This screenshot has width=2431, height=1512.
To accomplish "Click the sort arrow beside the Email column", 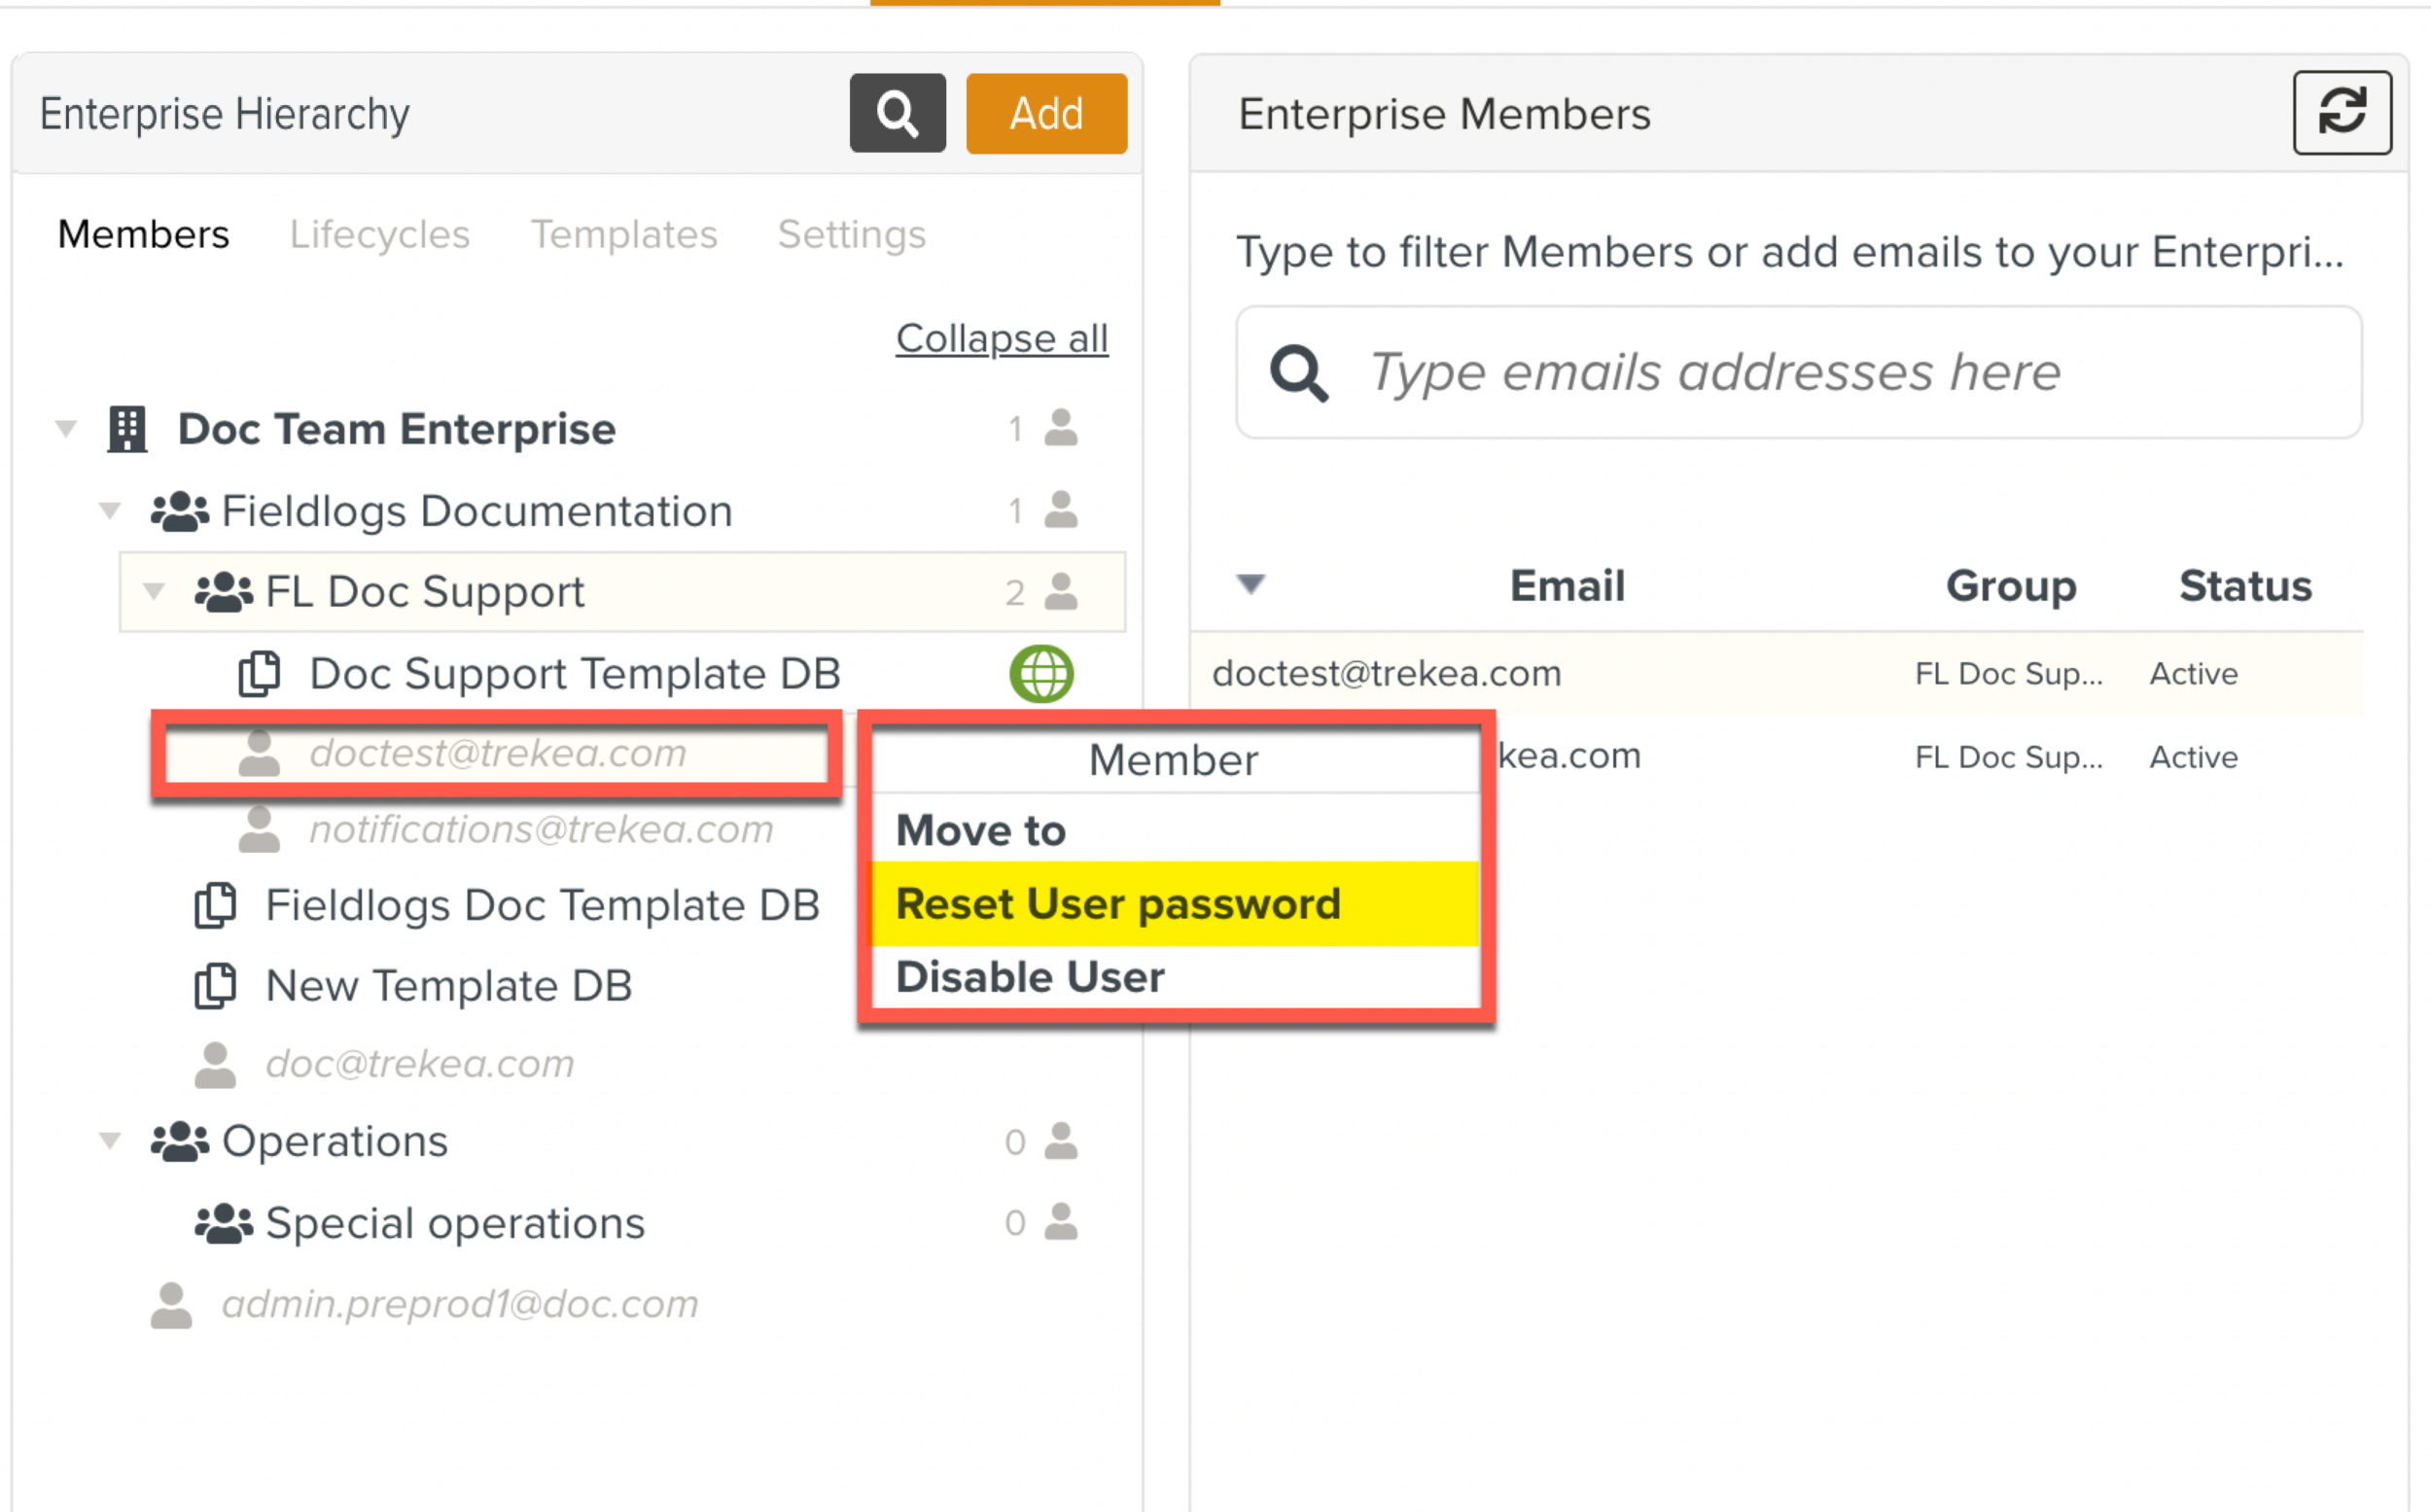I will click(x=1251, y=584).
